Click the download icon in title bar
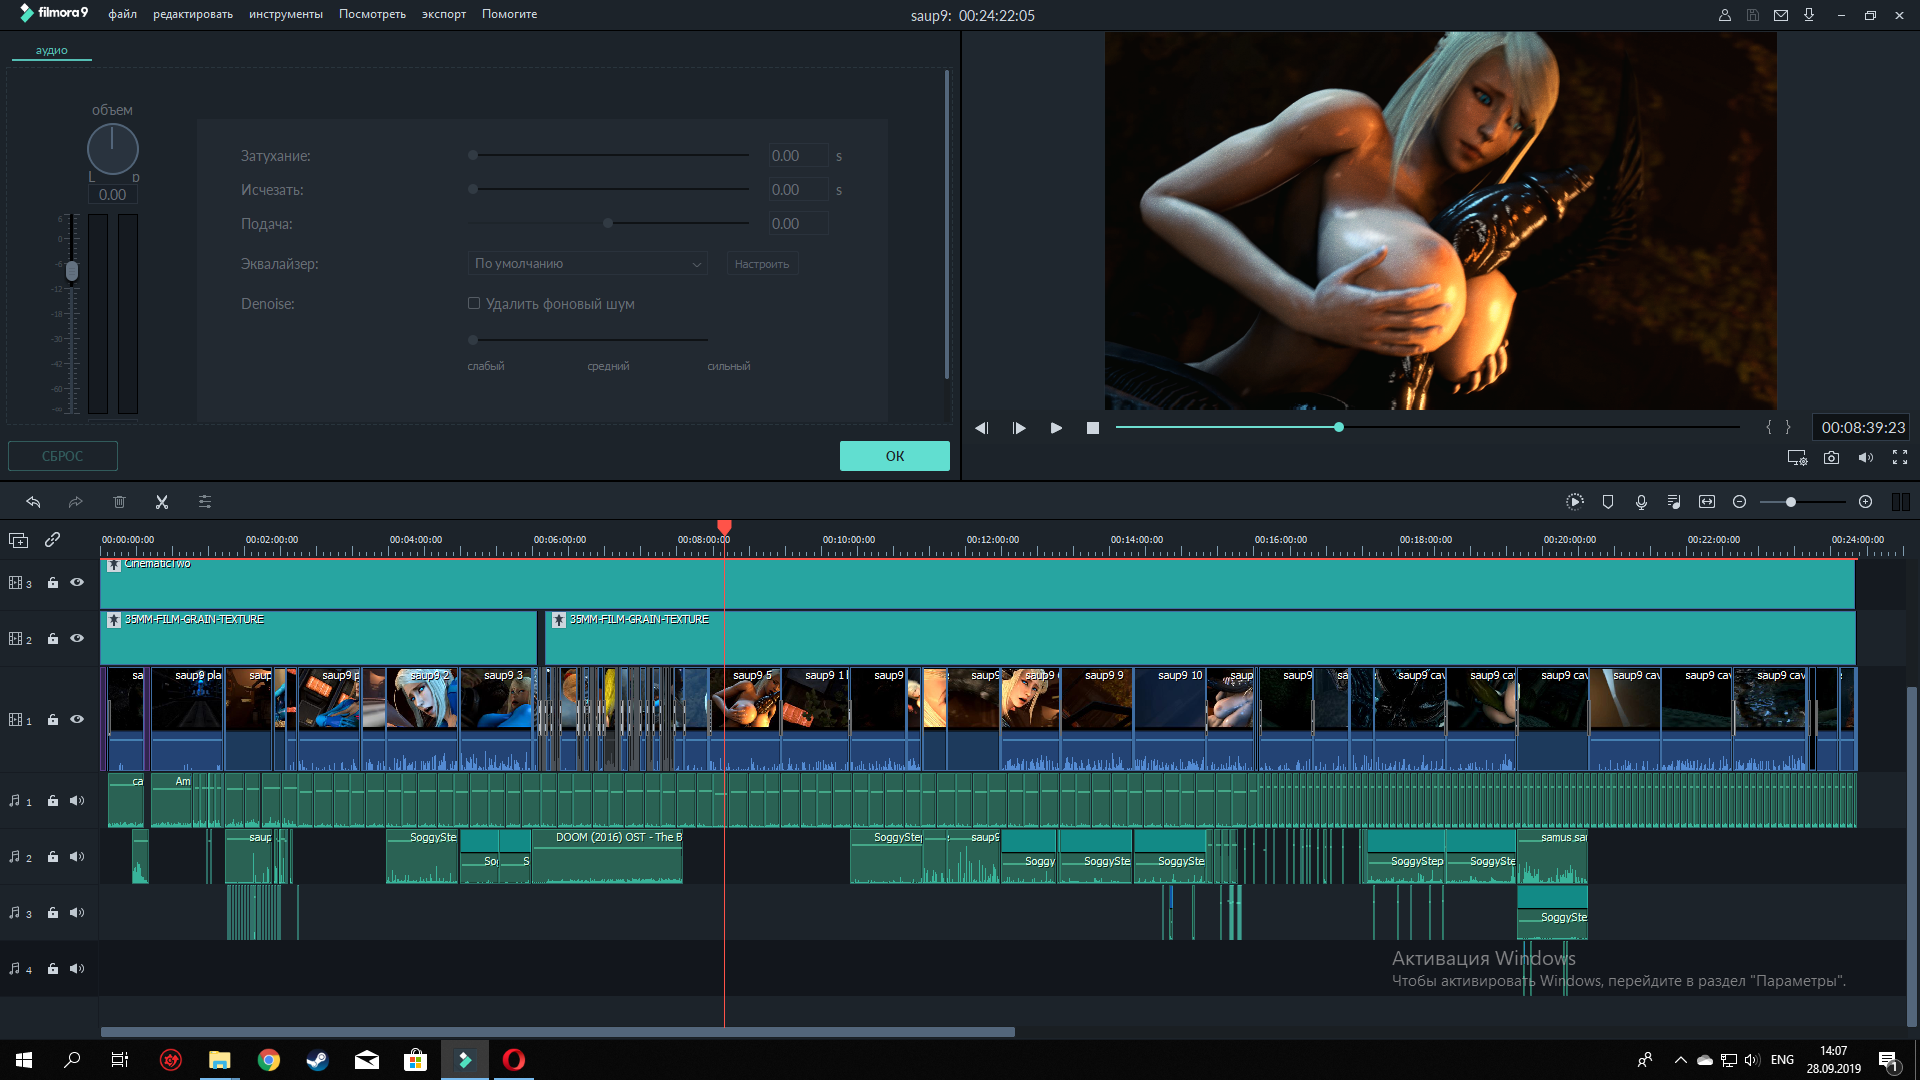Screen dimensions: 1920x1080 click(x=1809, y=15)
